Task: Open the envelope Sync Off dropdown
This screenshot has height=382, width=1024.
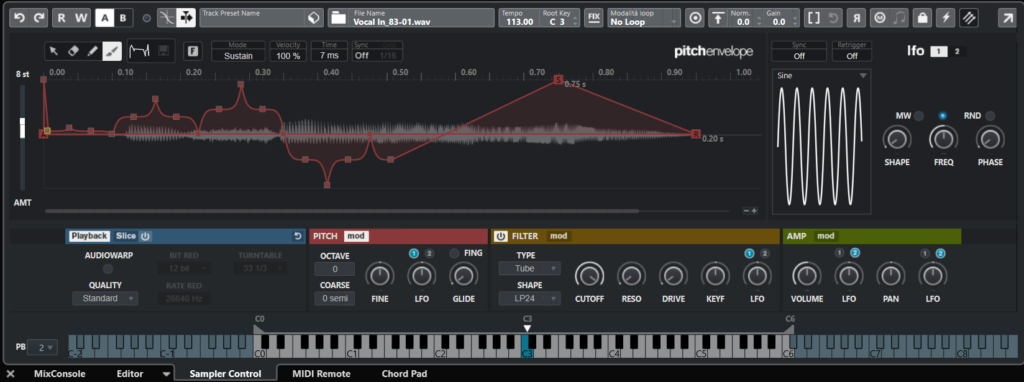Action: pos(361,56)
